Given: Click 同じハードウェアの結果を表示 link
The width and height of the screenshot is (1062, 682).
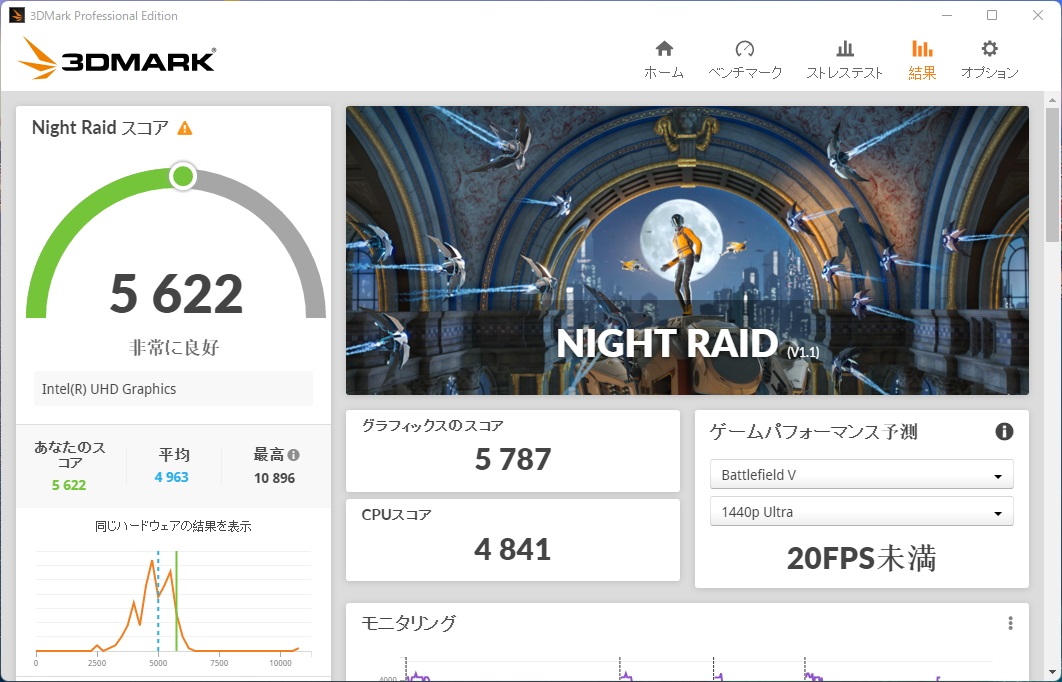Looking at the screenshot, I should (x=173, y=526).
